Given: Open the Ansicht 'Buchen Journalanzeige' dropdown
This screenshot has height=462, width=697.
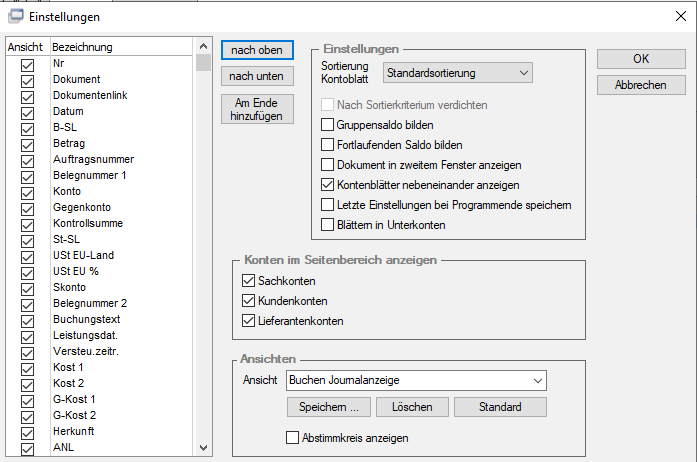Looking at the screenshot, I should pyautogui.click(x=416, y=380).
